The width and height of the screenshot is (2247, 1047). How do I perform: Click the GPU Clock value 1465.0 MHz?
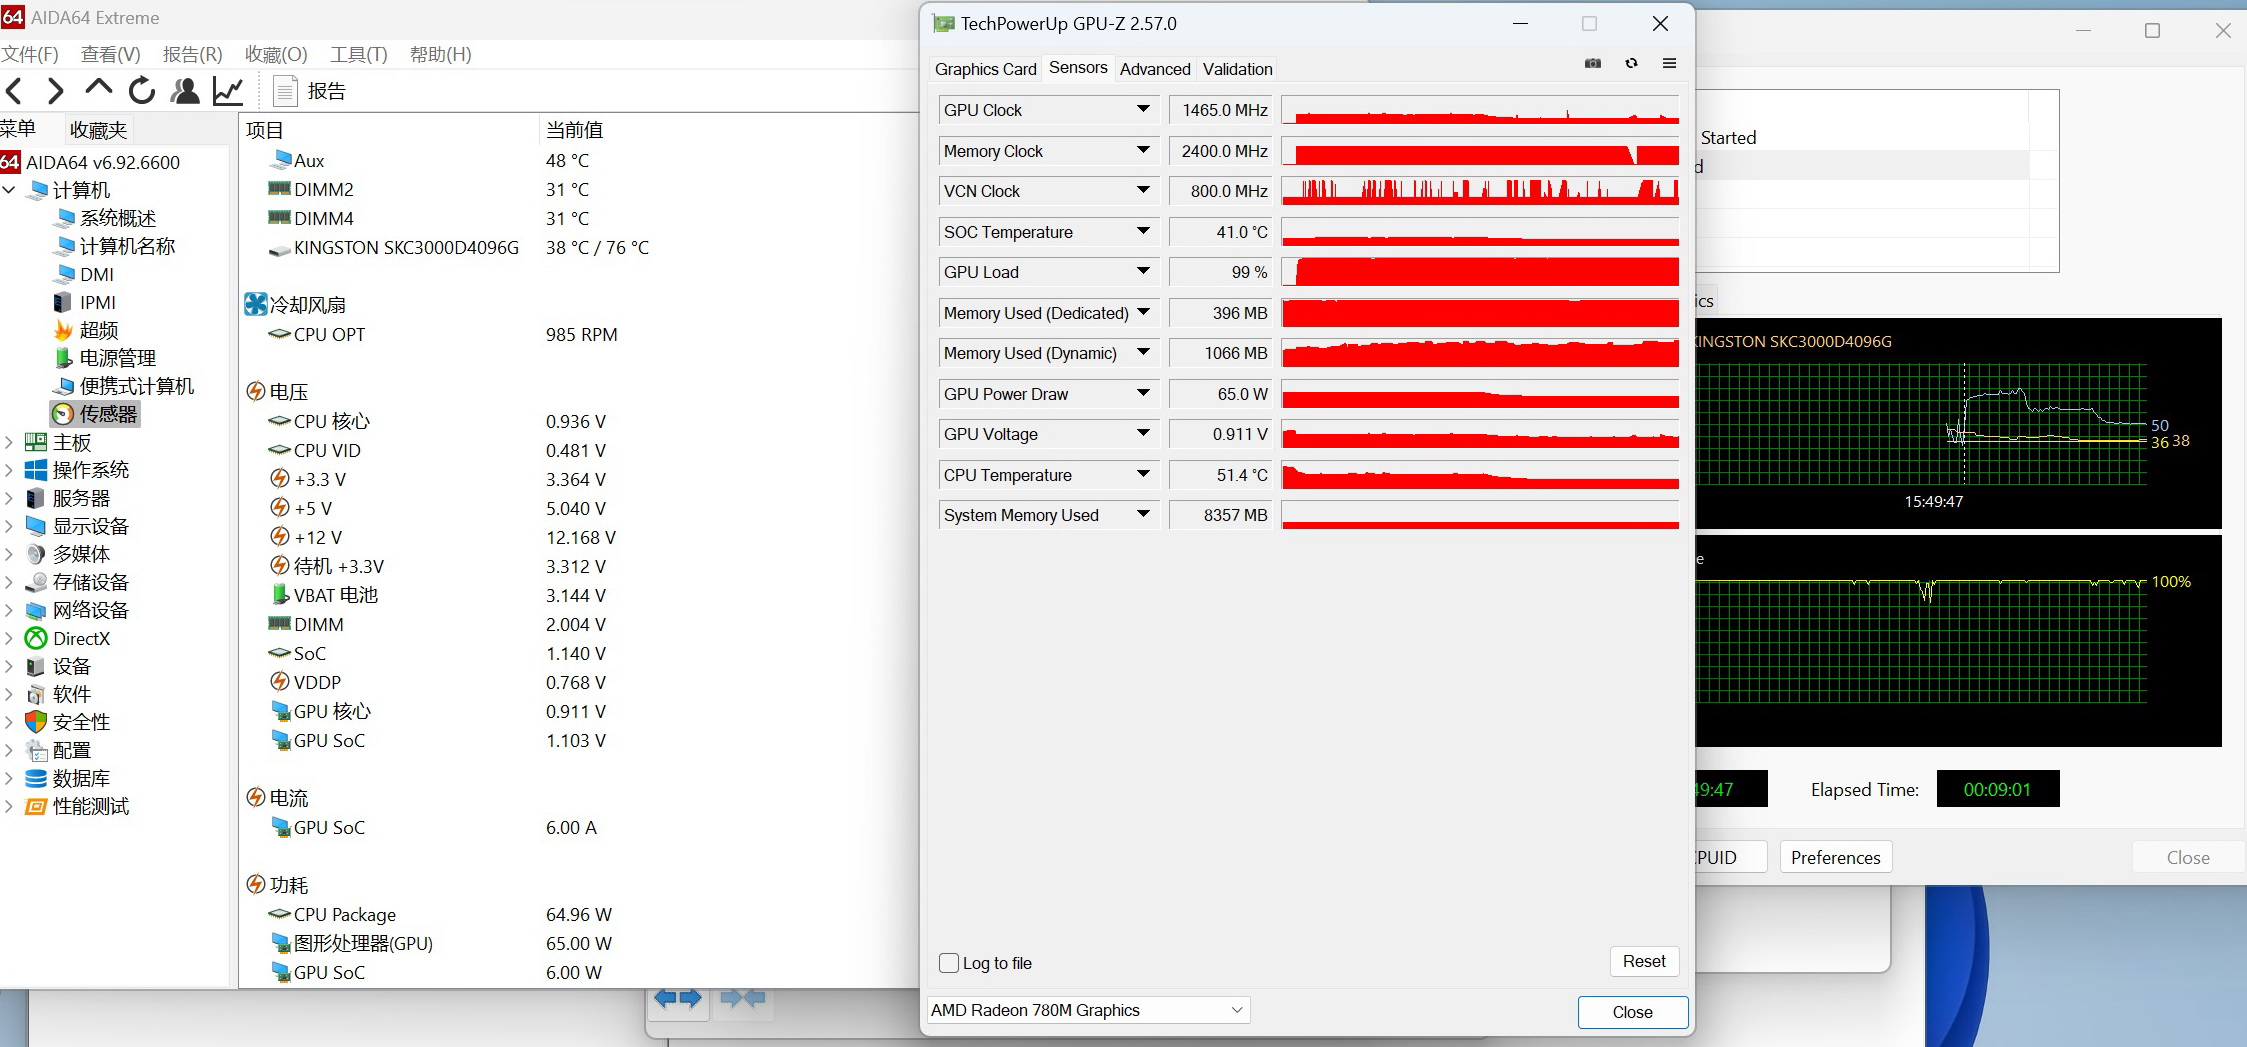(x=1220, y=110)
